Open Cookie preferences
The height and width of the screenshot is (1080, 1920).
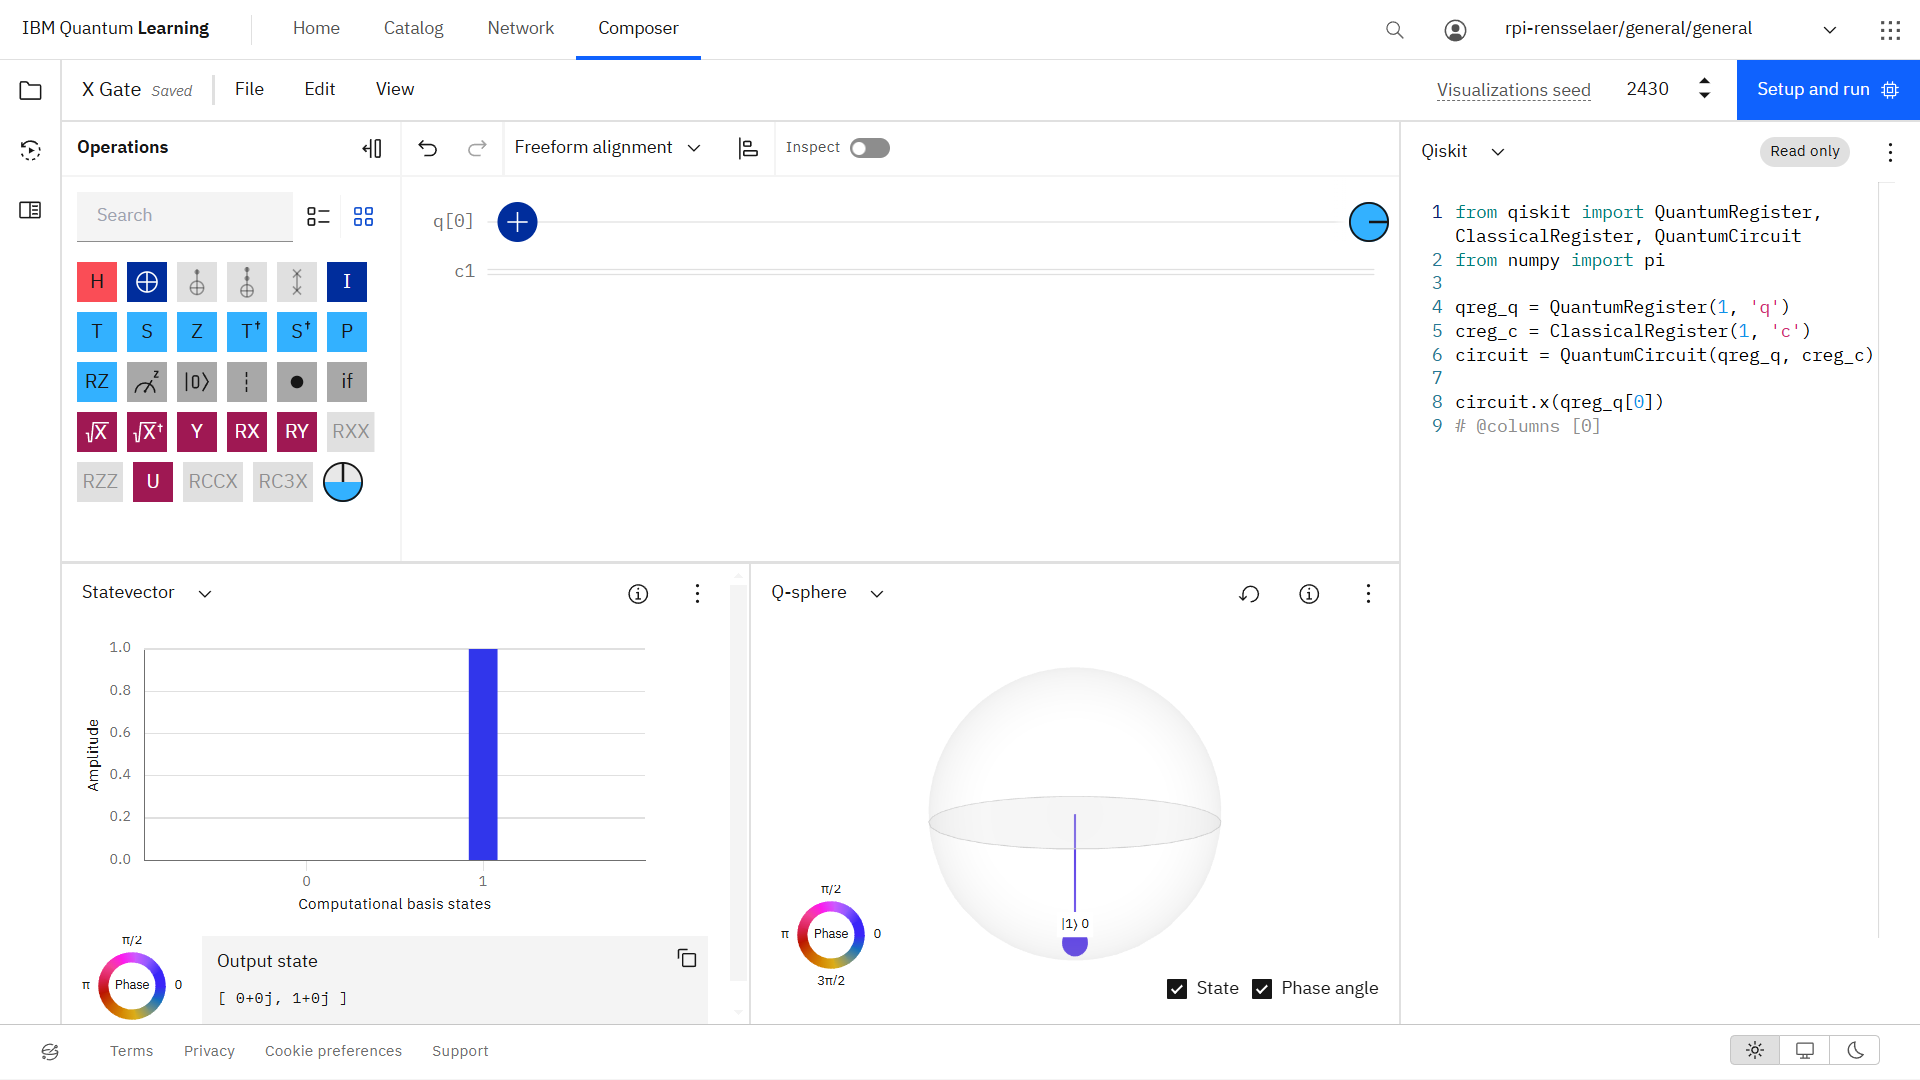point(333,1051)
